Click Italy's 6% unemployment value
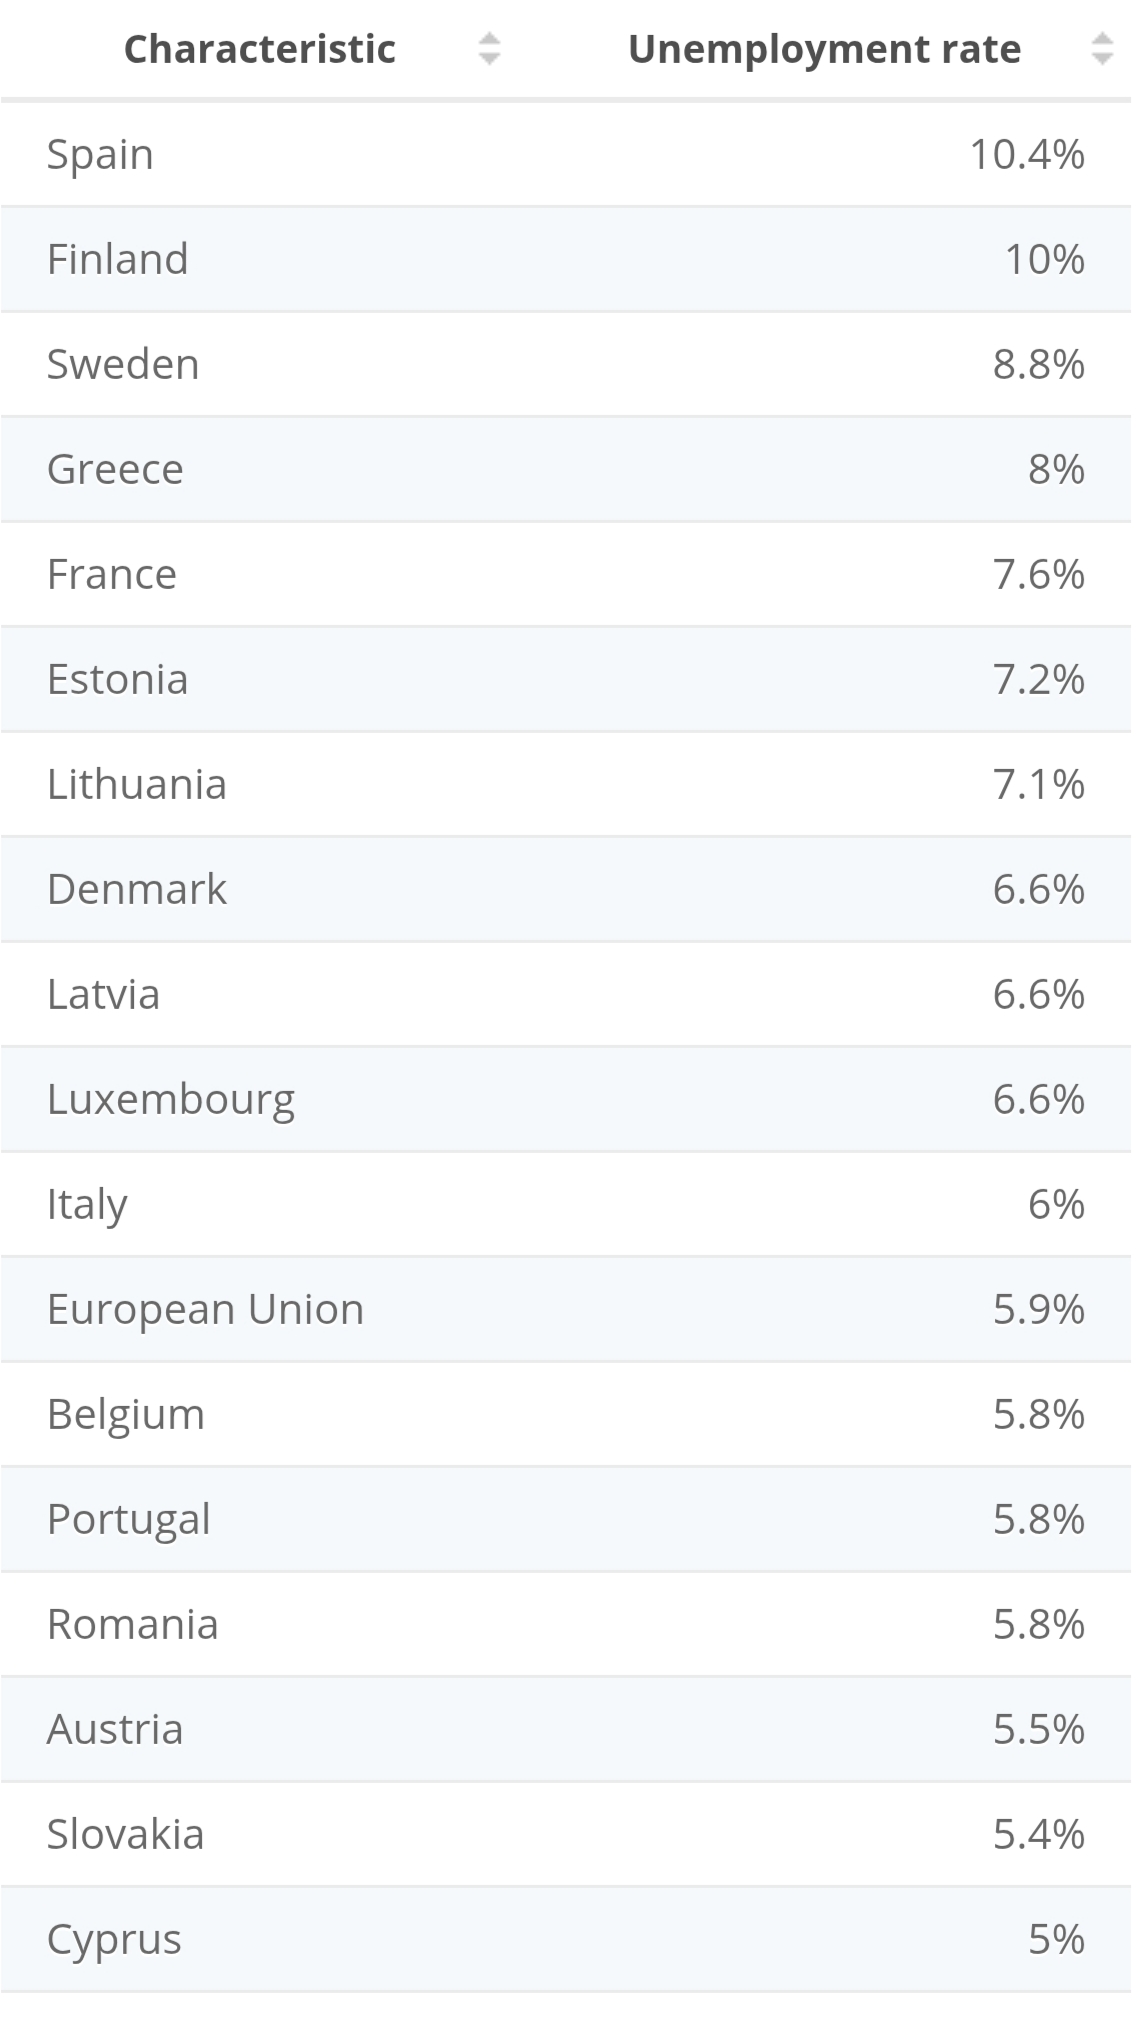The width and height of the screenshot is (1140, 2024). coord(1056,1205)
